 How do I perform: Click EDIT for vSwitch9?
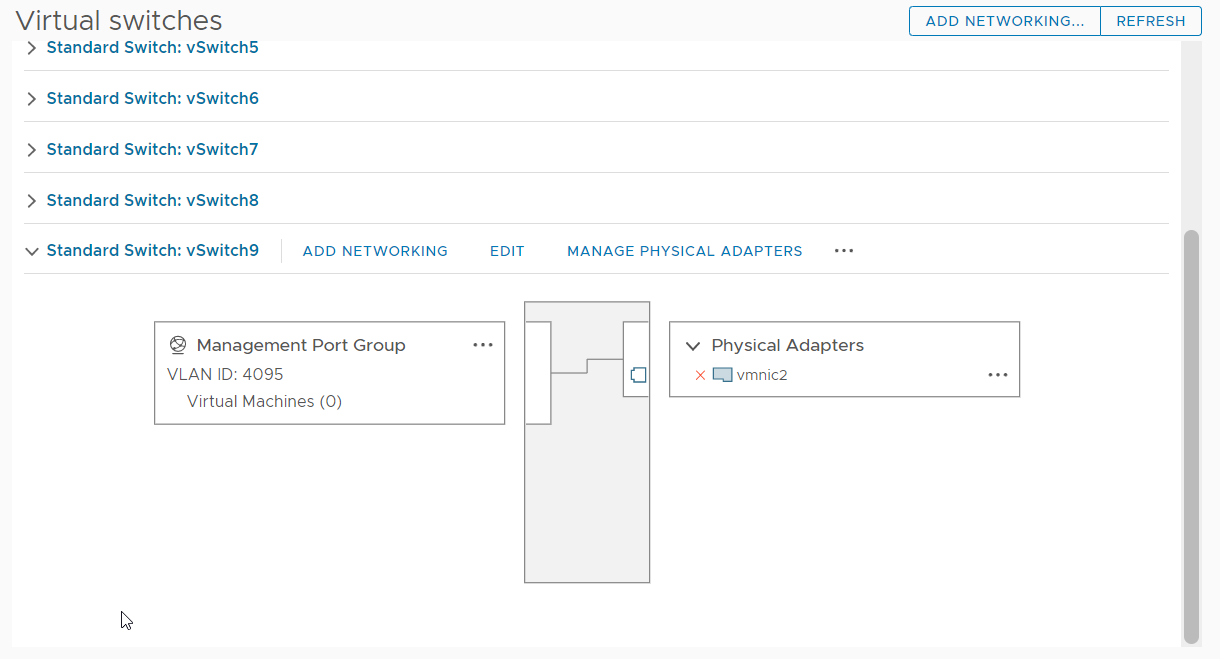507,251
